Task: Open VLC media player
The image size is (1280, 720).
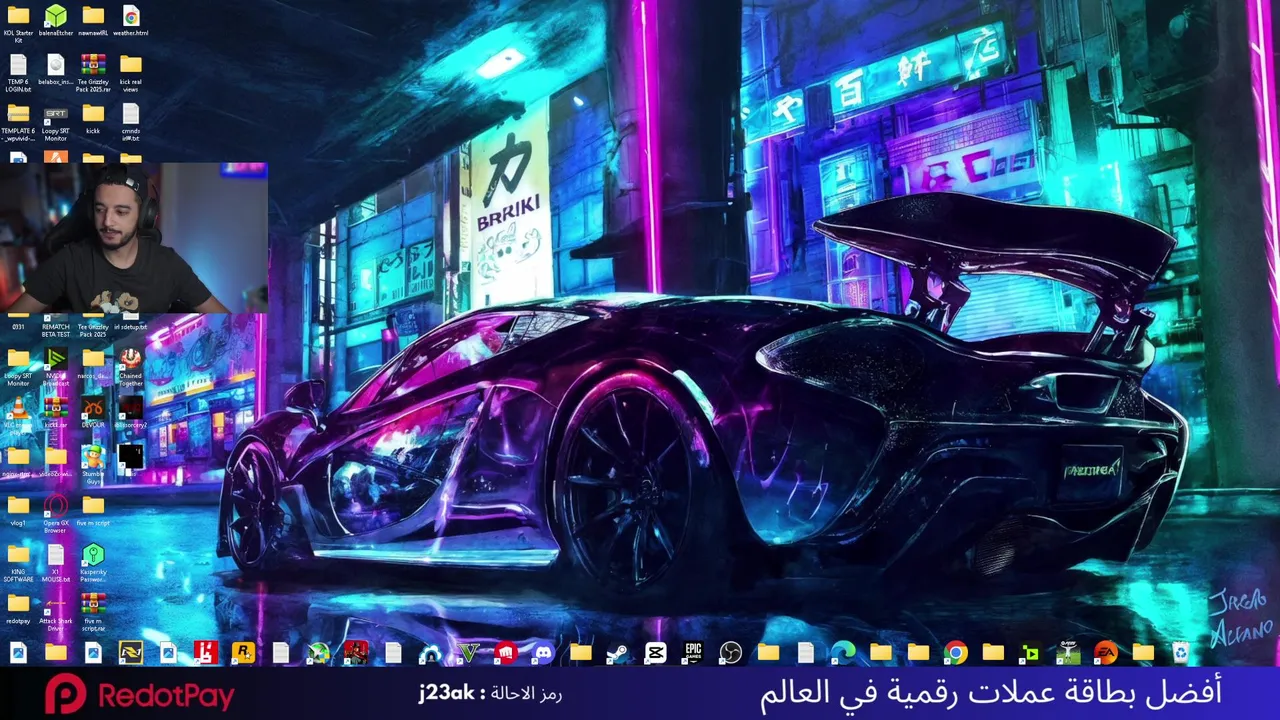Action: 18,413
